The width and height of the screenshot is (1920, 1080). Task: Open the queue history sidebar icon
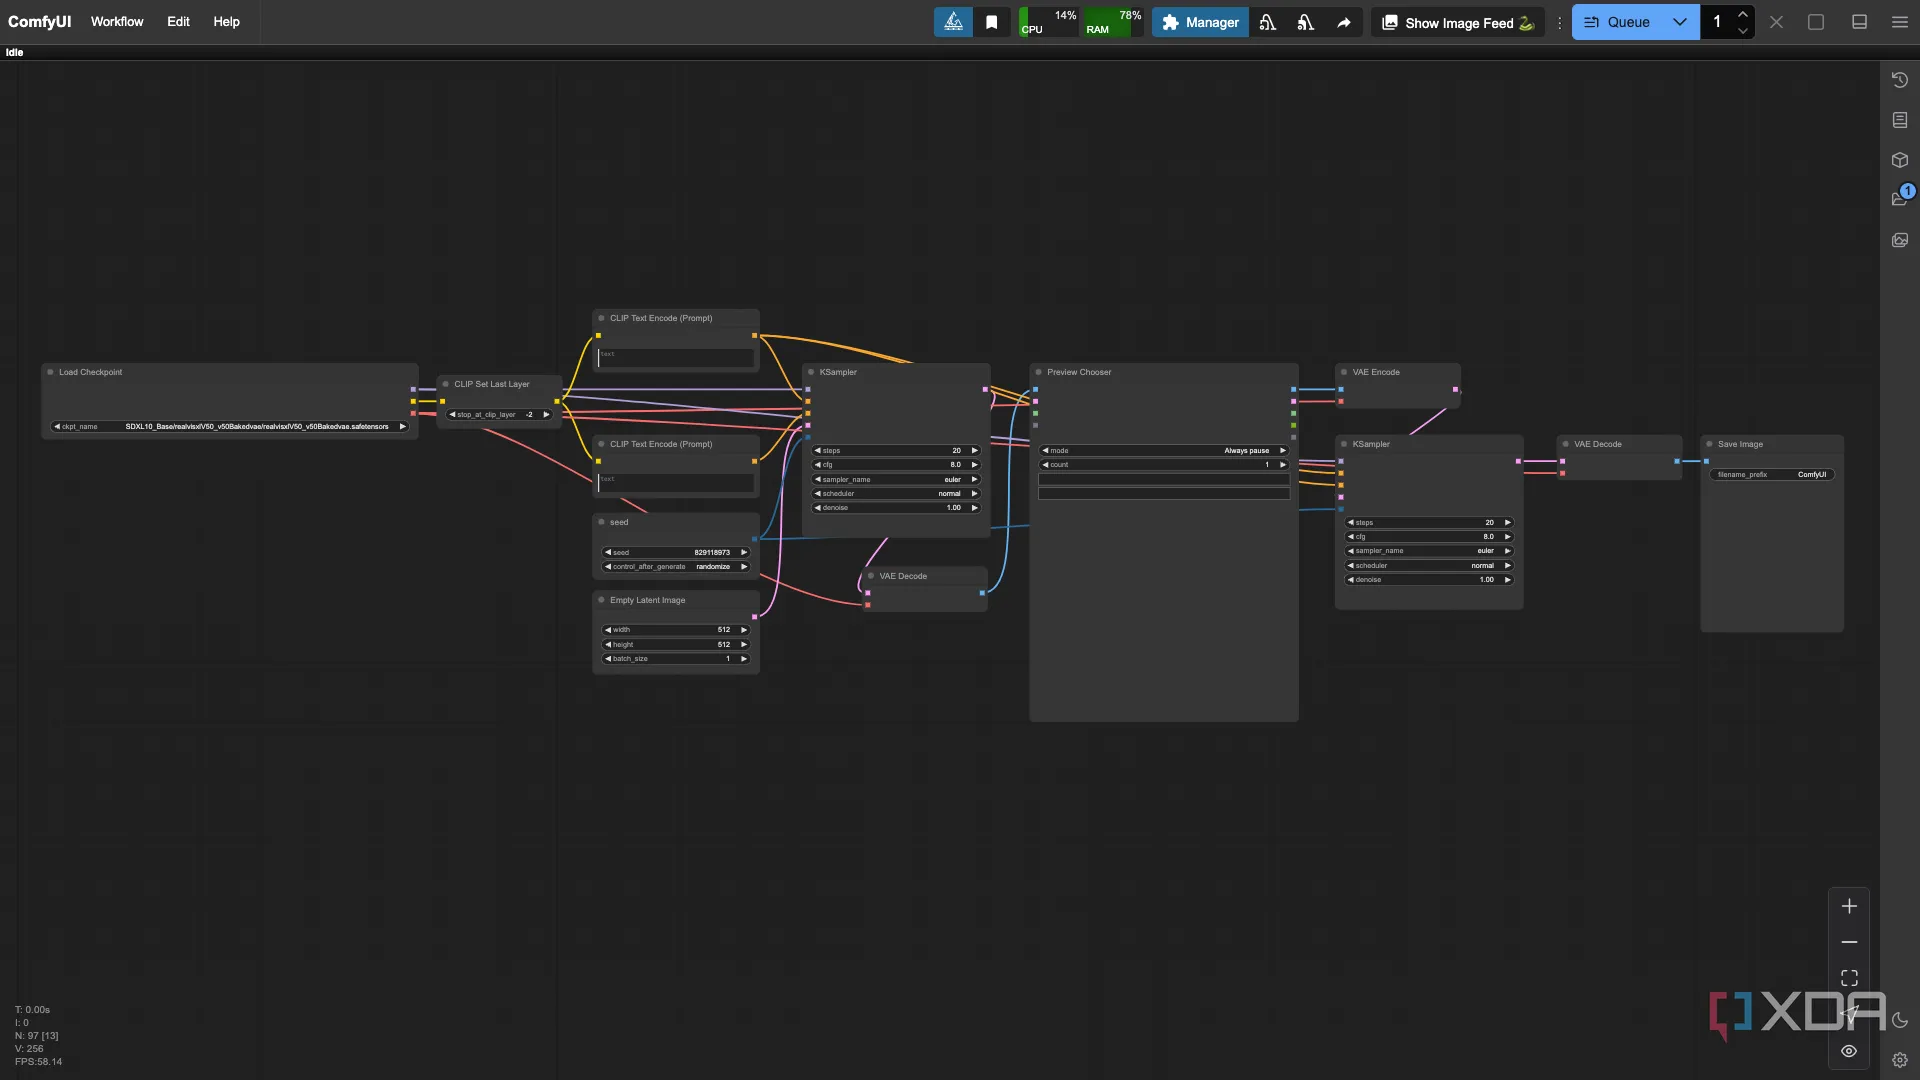coord(1900,80)
